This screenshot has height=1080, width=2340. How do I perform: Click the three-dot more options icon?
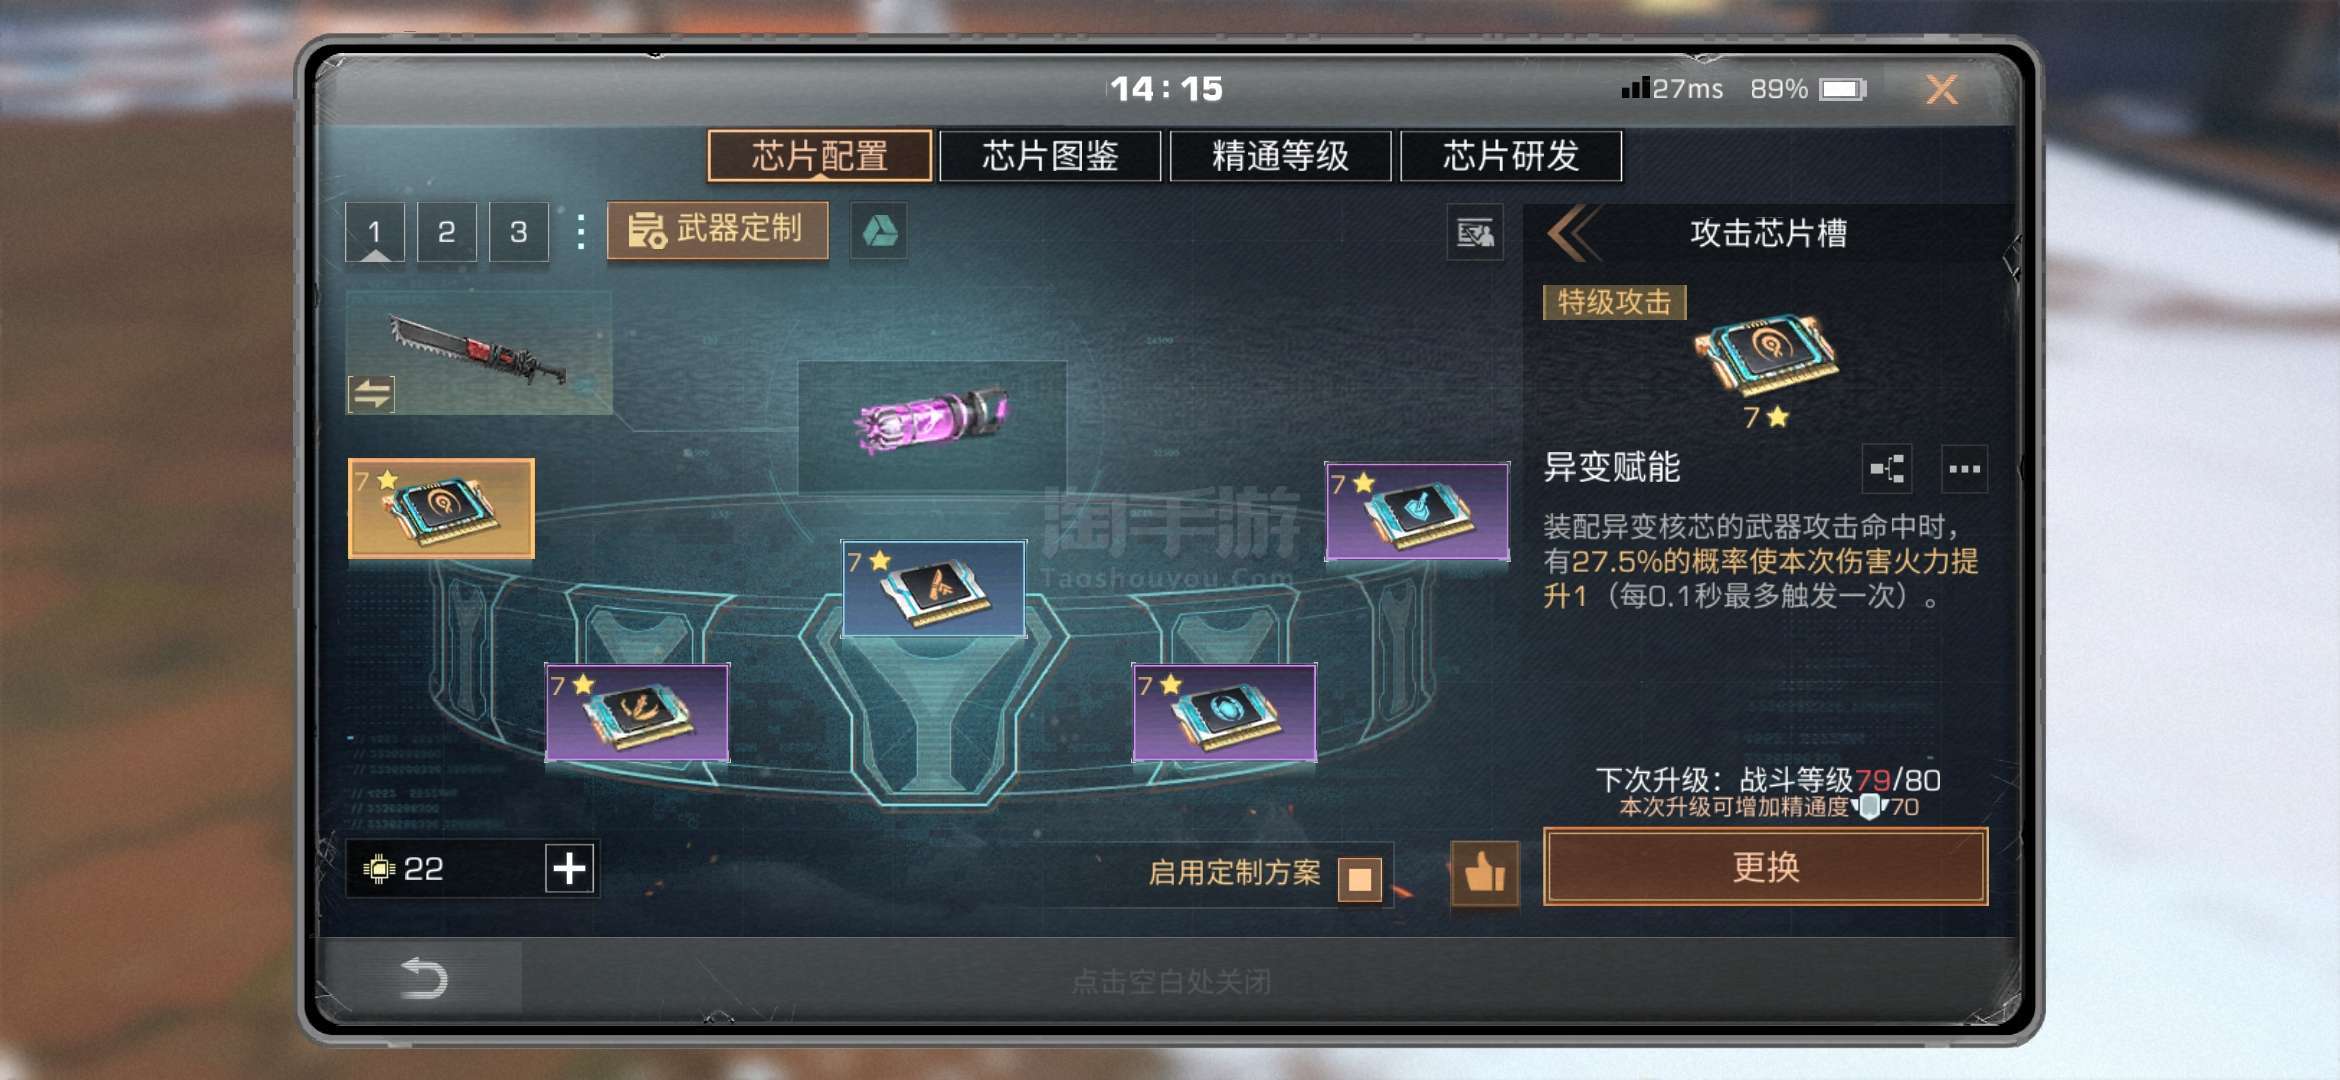1964,469
